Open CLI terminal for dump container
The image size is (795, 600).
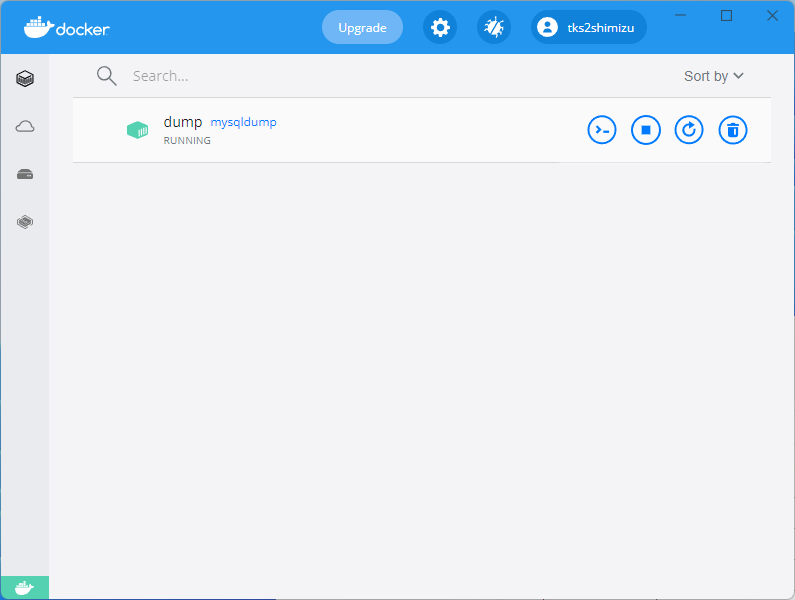tap(602, 130)
